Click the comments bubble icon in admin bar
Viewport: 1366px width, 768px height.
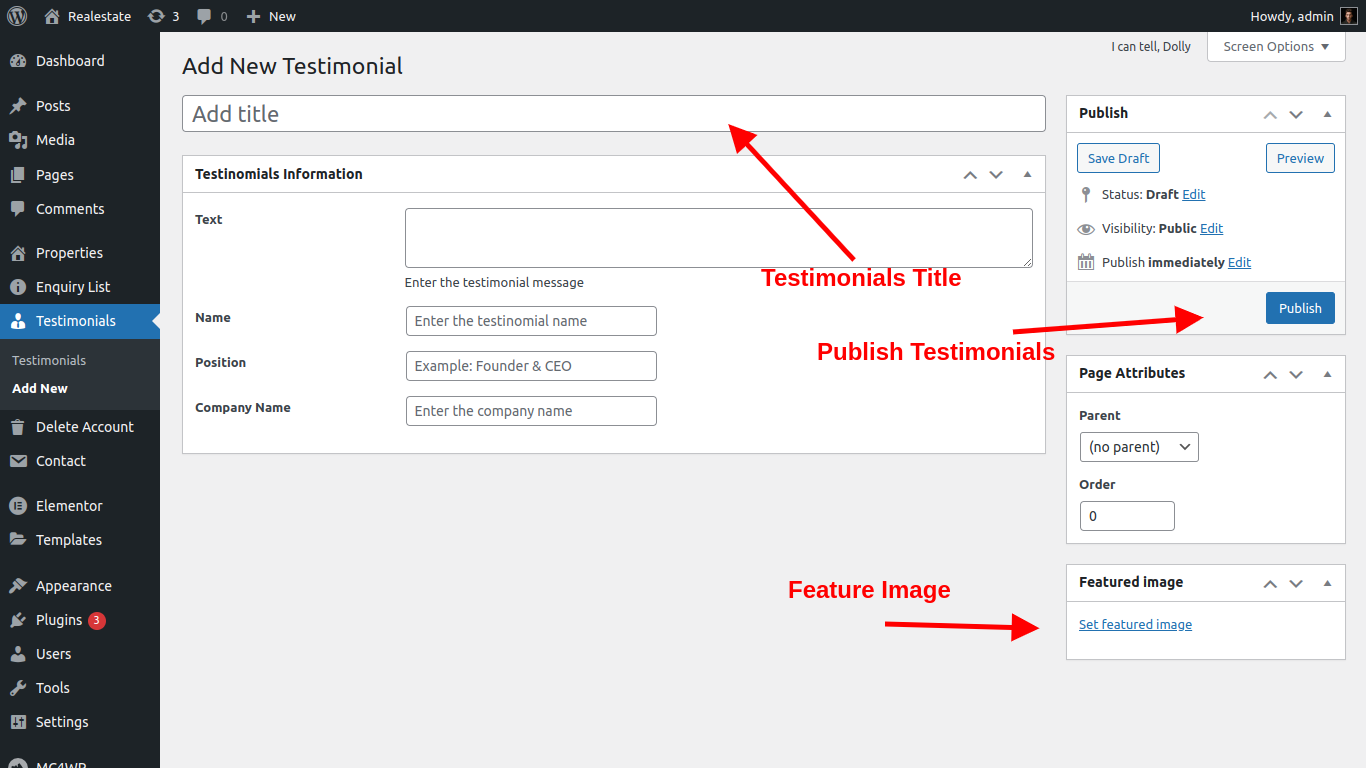coord(204,16)
